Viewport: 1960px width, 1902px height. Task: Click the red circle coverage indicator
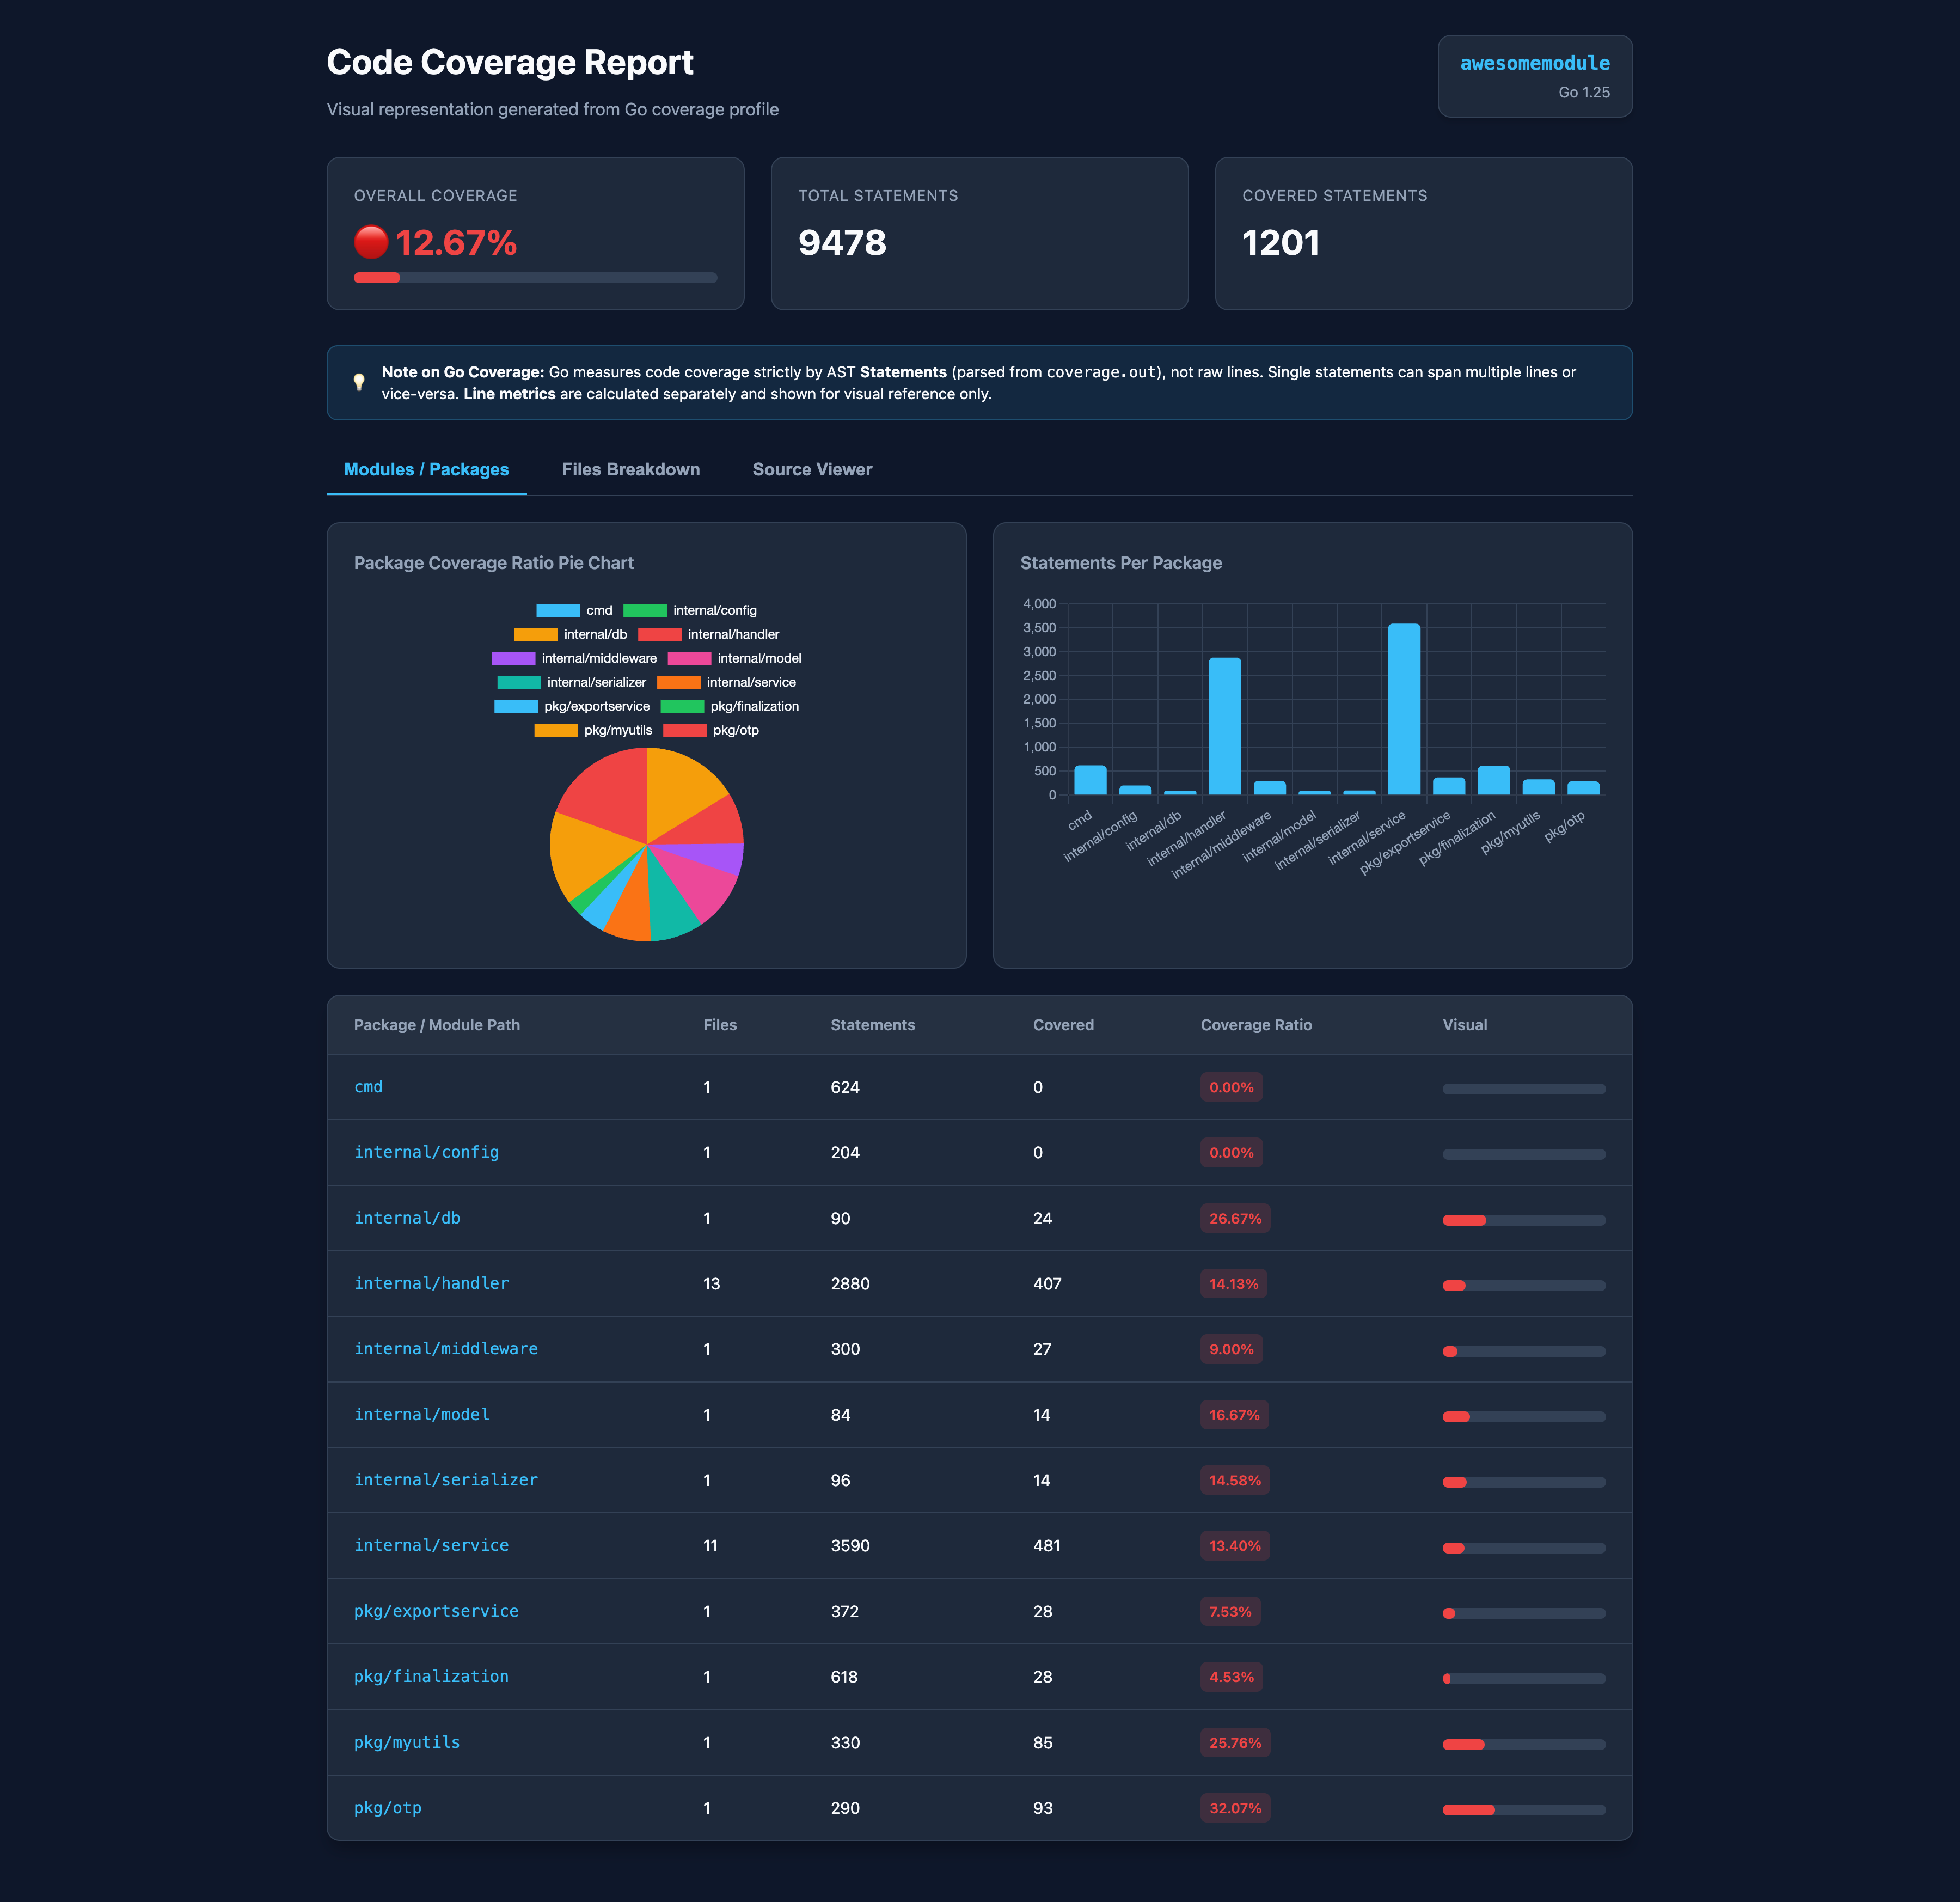pyautogui.click(x=371, y=242)
